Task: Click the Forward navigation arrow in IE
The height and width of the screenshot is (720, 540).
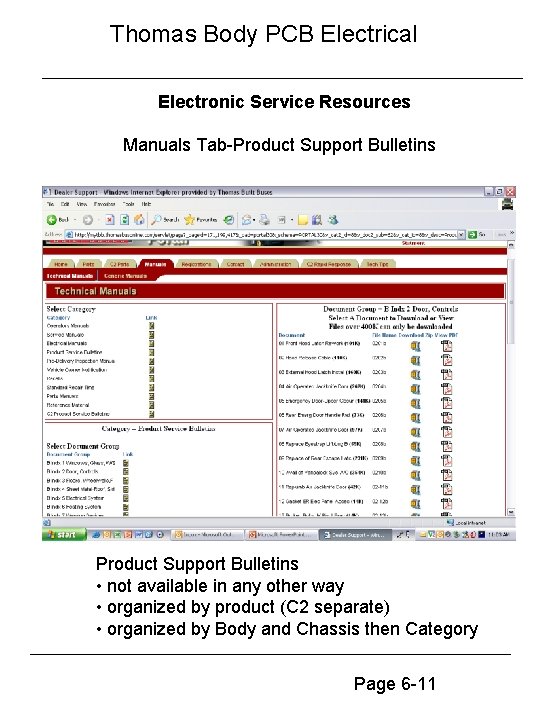Action: pyautogui.click(x=88, y=220)
